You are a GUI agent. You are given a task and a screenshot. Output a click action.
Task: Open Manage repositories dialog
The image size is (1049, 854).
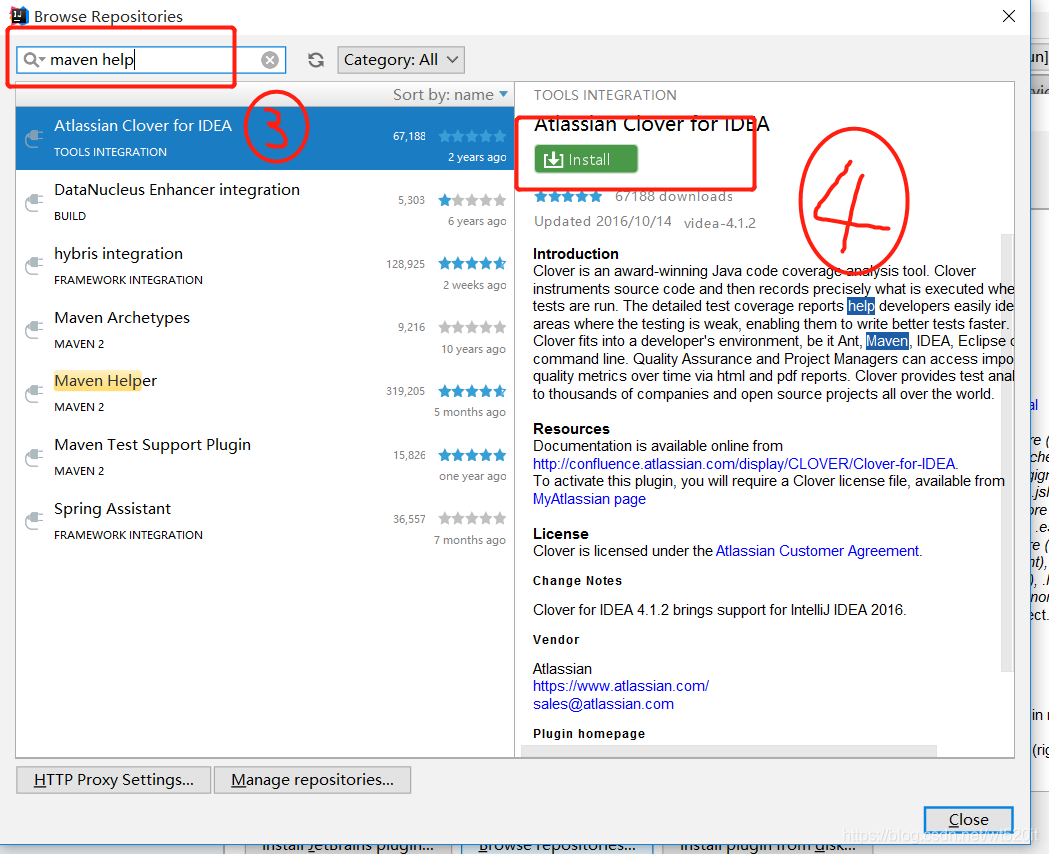312,780
